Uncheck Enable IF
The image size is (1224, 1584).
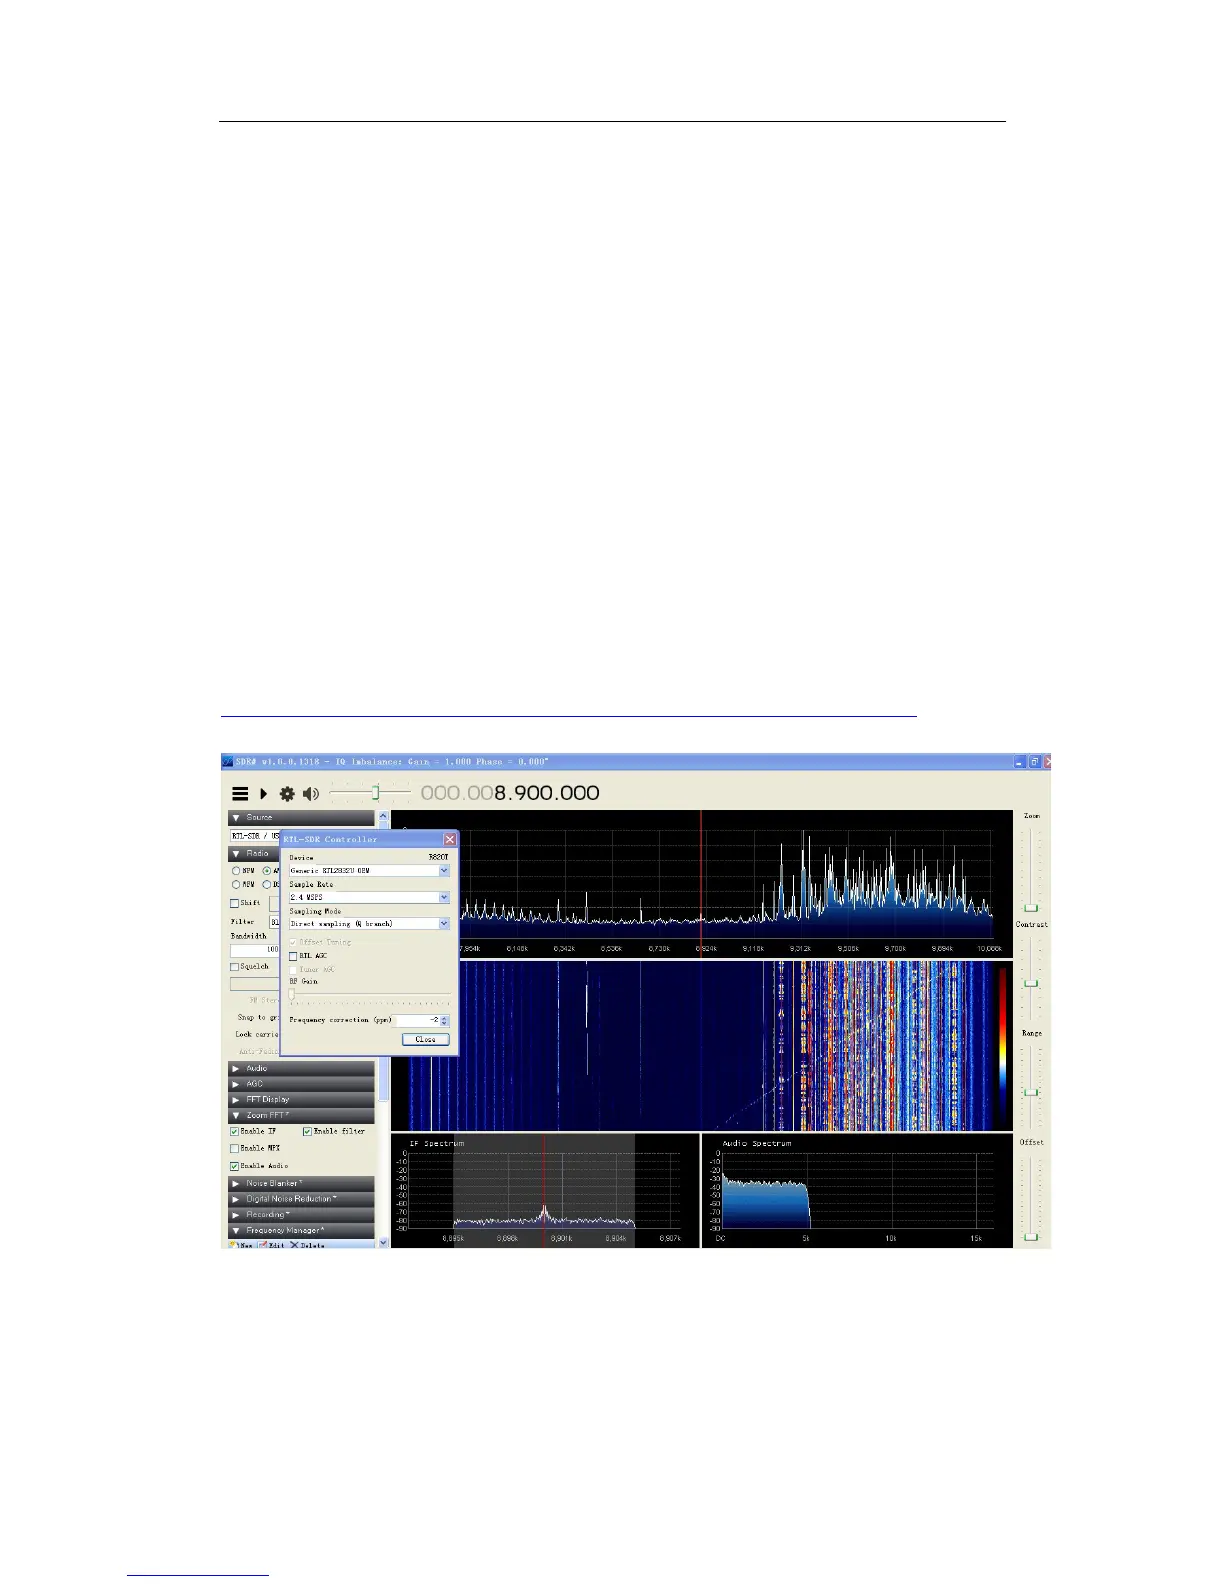[x=235, y=1131]
